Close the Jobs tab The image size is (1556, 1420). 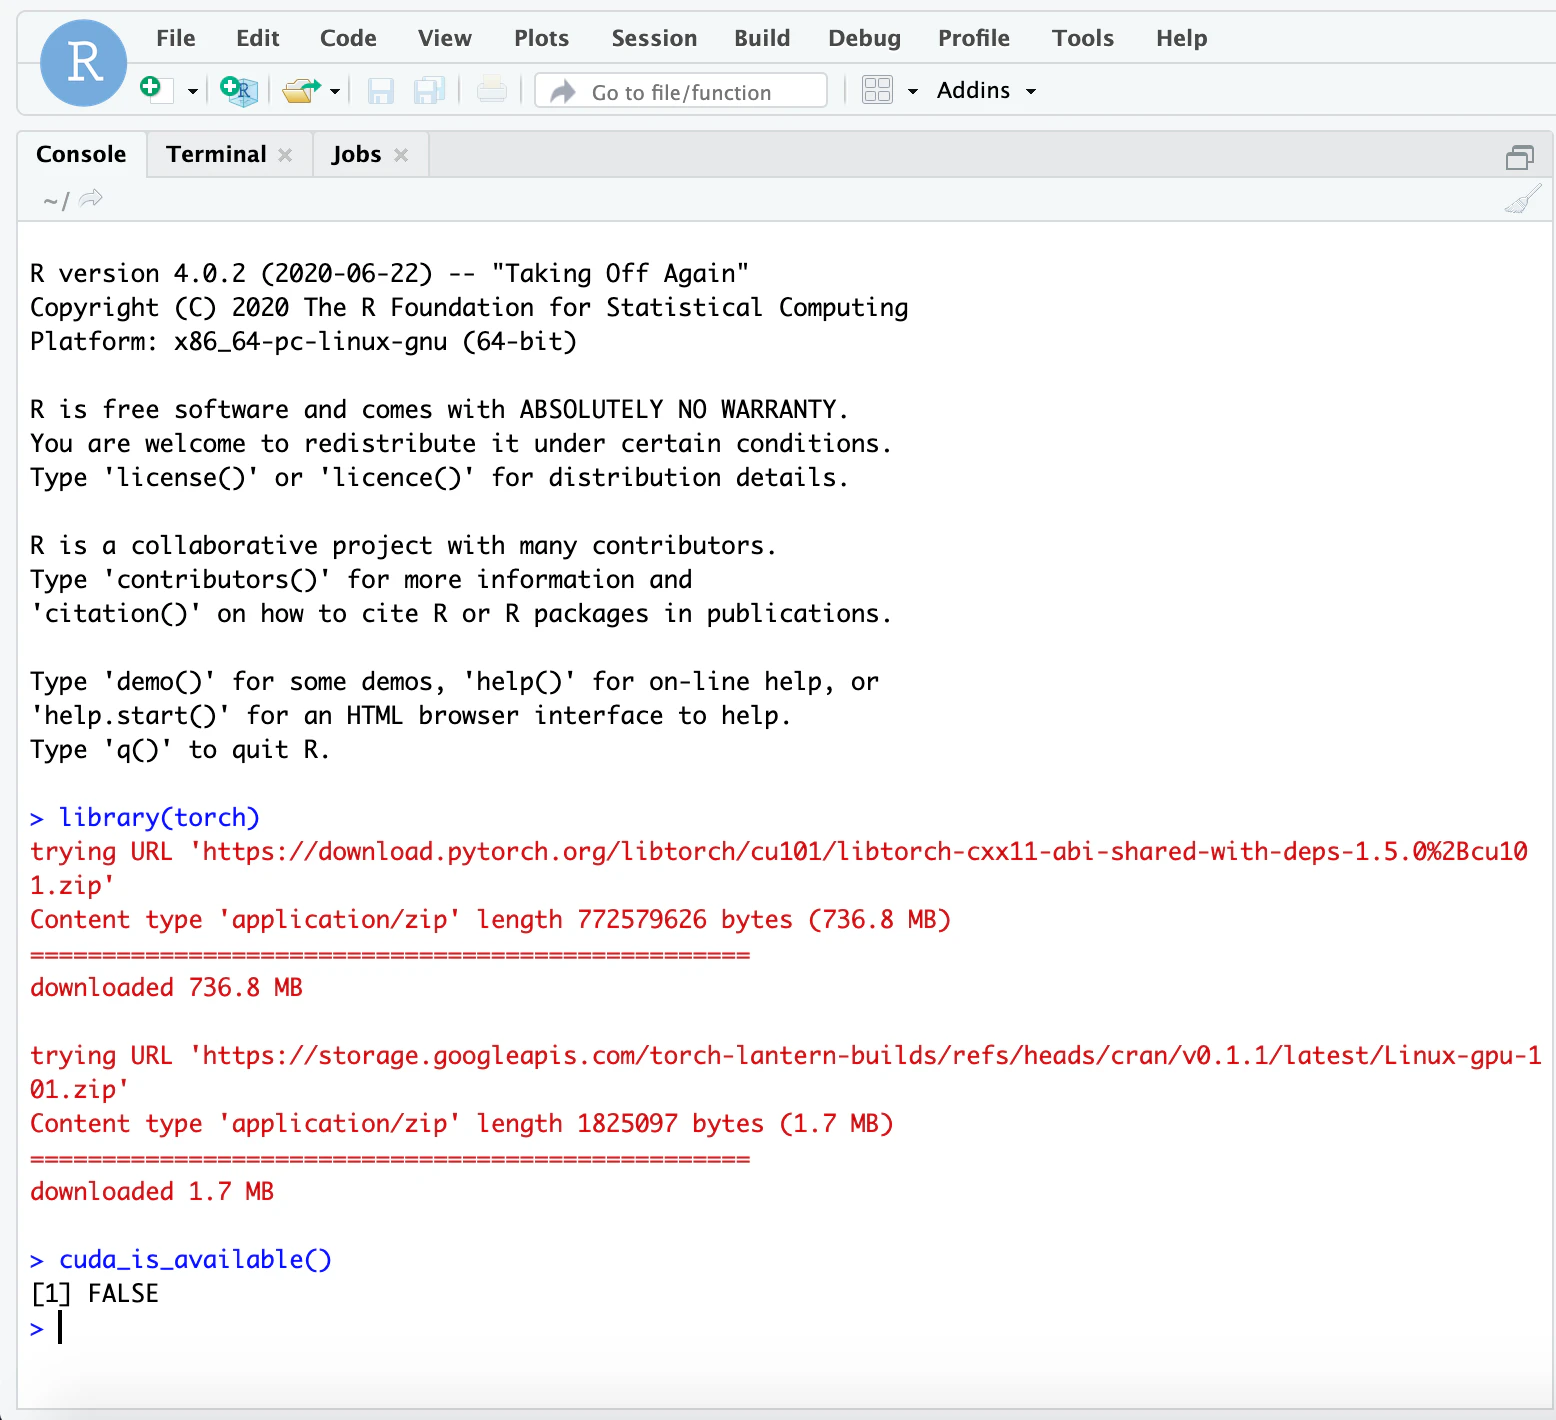(x=401, y=155)
